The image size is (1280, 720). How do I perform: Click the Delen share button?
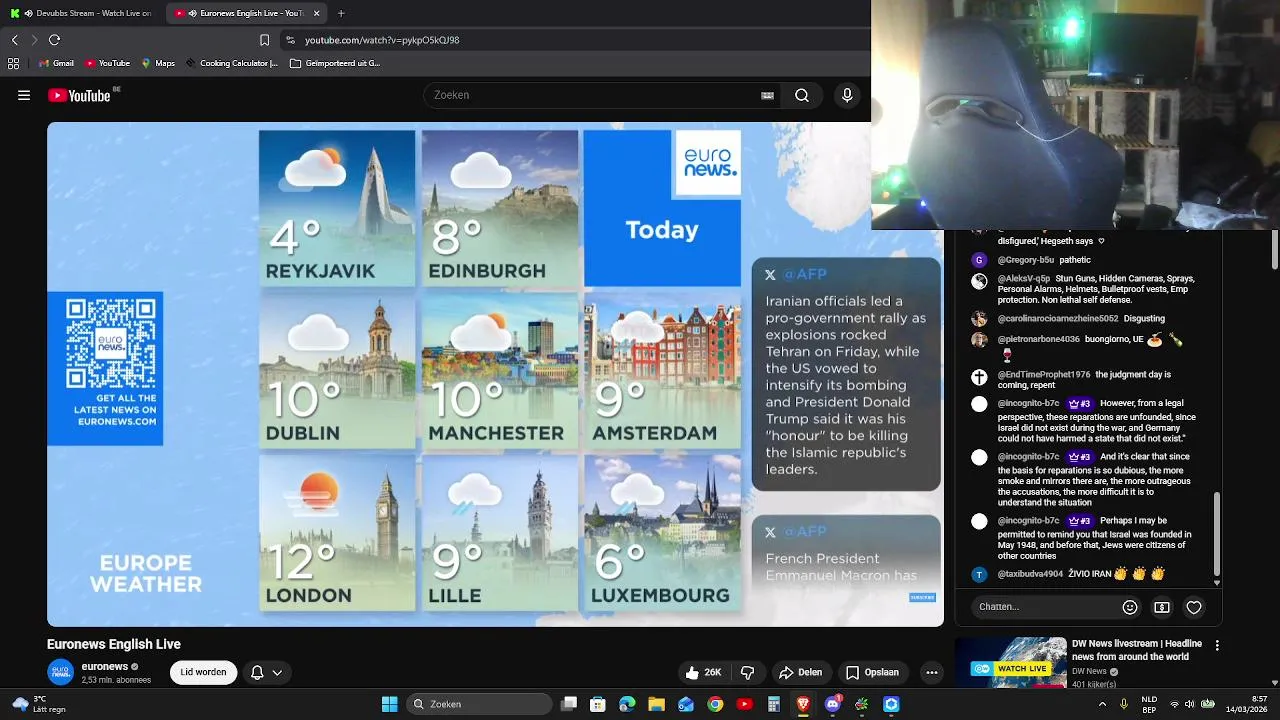(800, 672)
